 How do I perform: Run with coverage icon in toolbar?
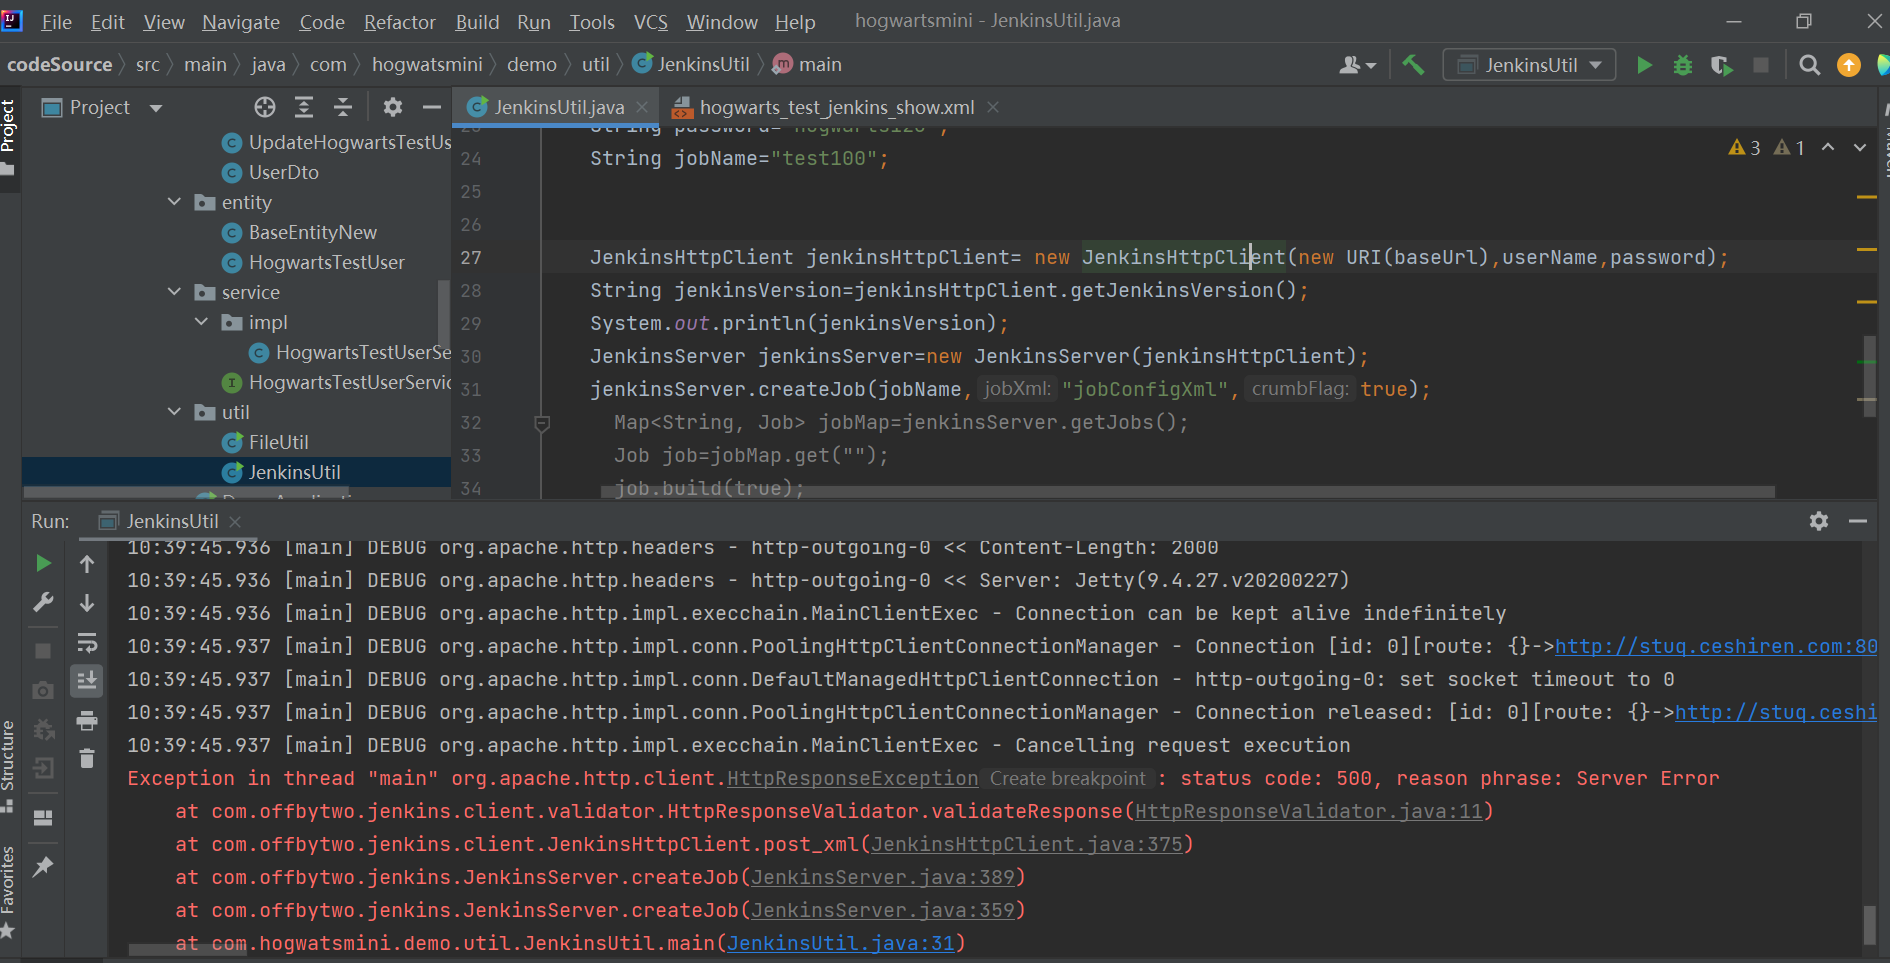pyautogui.click(x=1721, y=65)
